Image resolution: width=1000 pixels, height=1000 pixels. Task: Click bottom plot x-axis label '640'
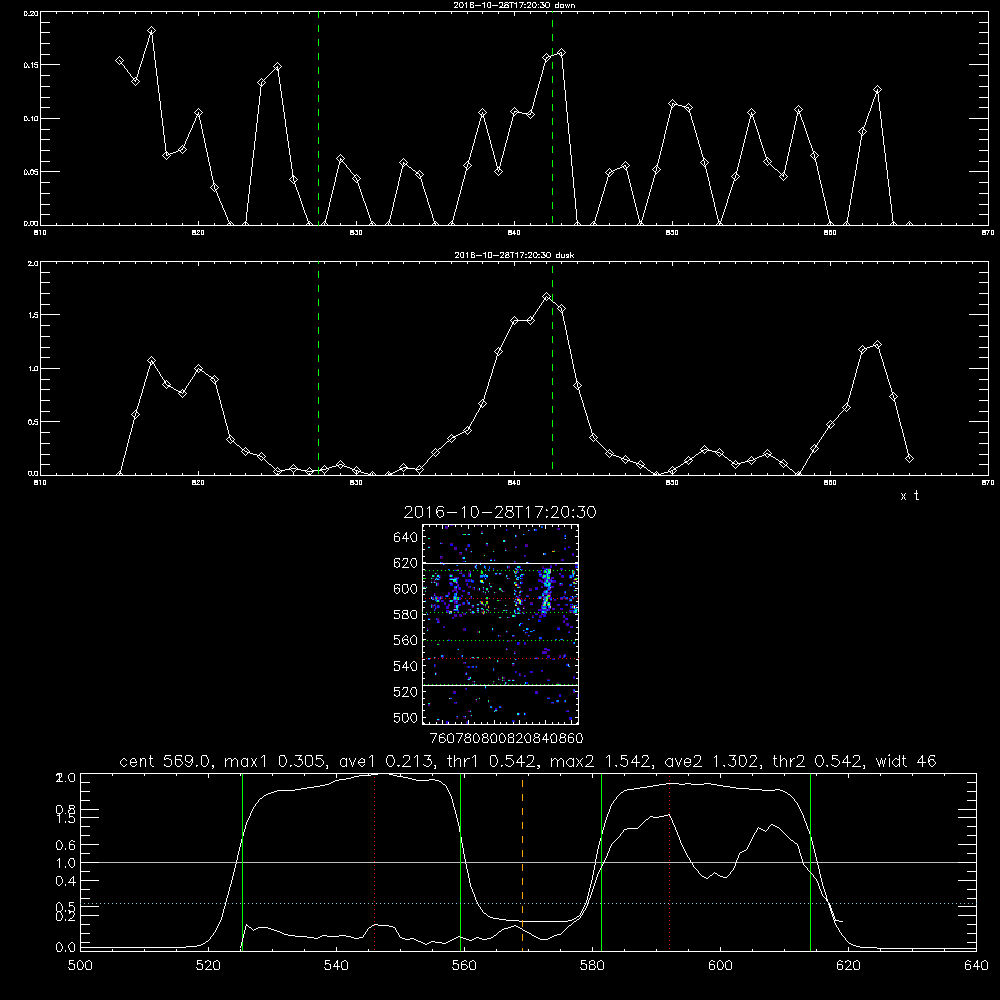click(976, 966)
